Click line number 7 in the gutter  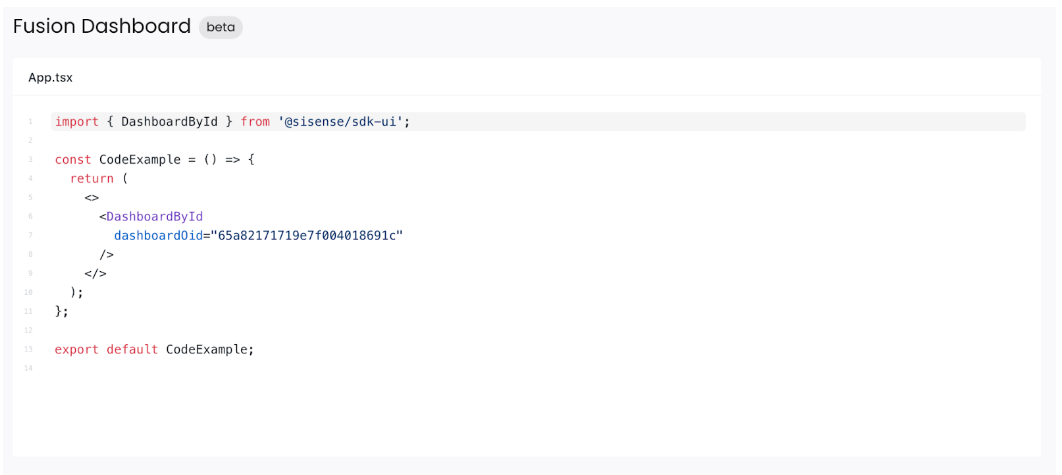click(x=30, y=236)
